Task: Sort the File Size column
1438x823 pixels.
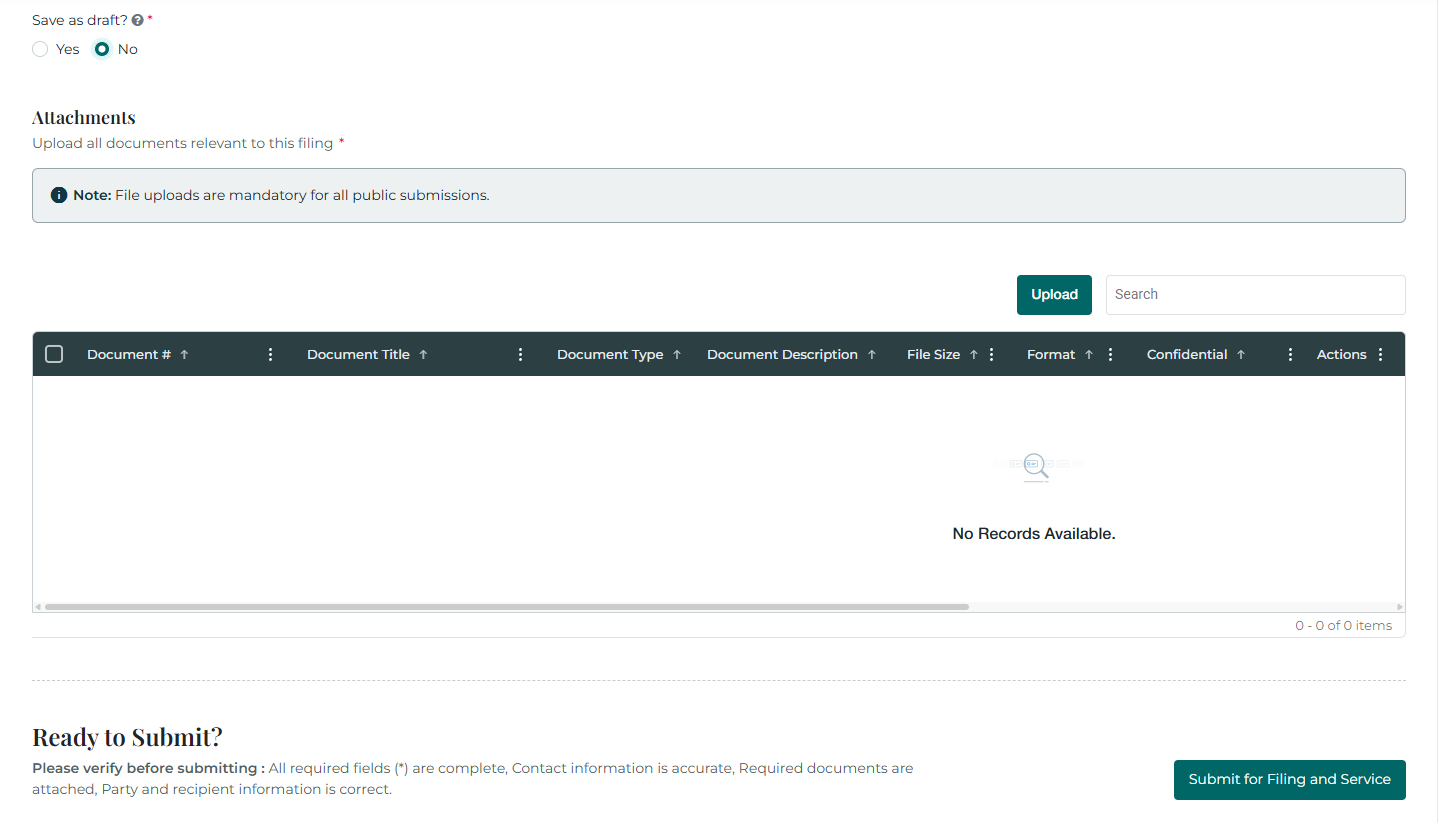Action: [x=972, y=353]
